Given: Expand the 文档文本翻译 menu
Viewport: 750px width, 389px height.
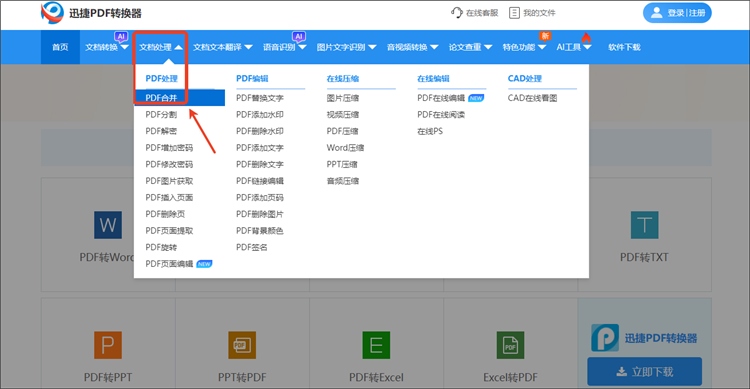Looking at the screenshot, I should (222, 47).
